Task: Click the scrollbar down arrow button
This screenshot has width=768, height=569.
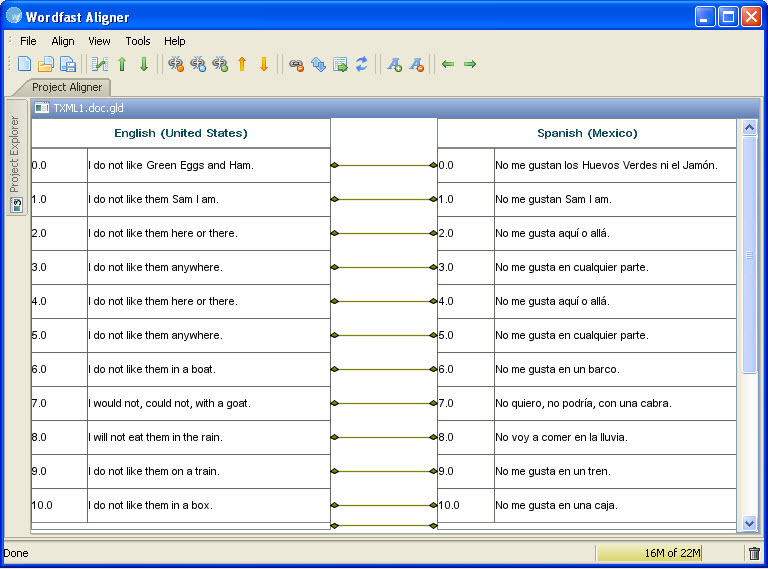Action: 749,523
